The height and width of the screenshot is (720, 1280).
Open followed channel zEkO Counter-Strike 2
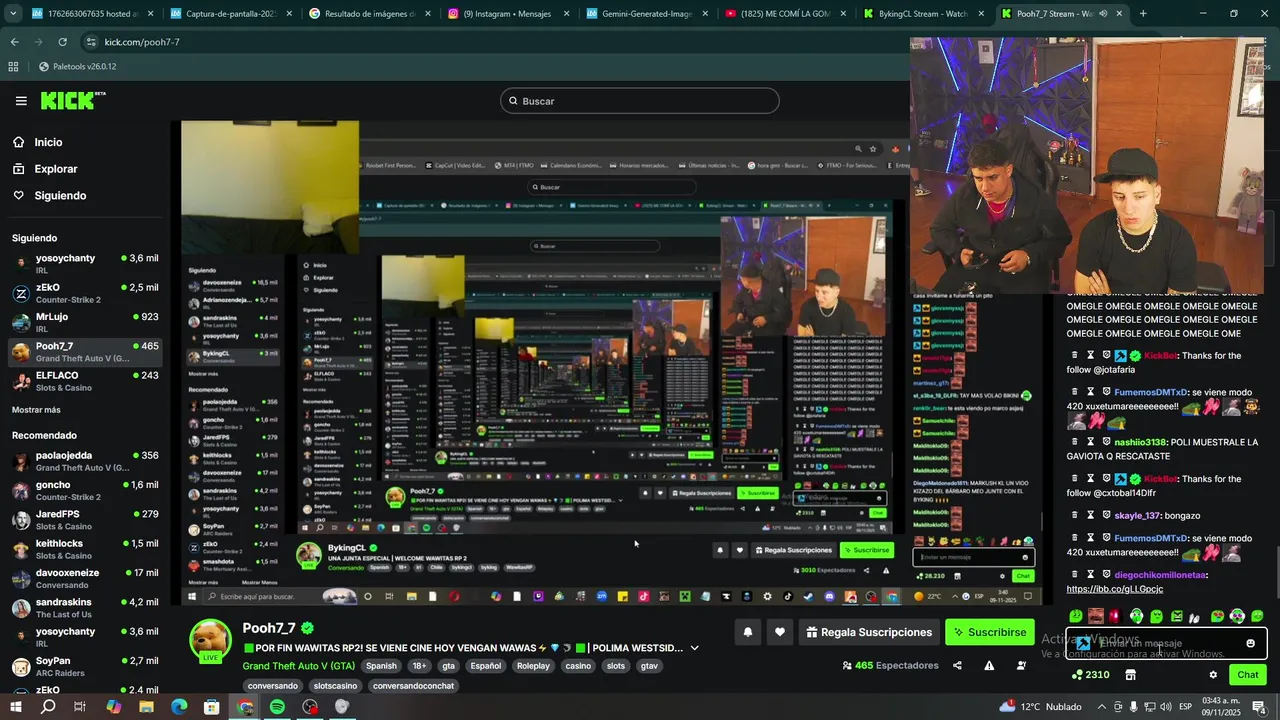(x=85, y=293)
